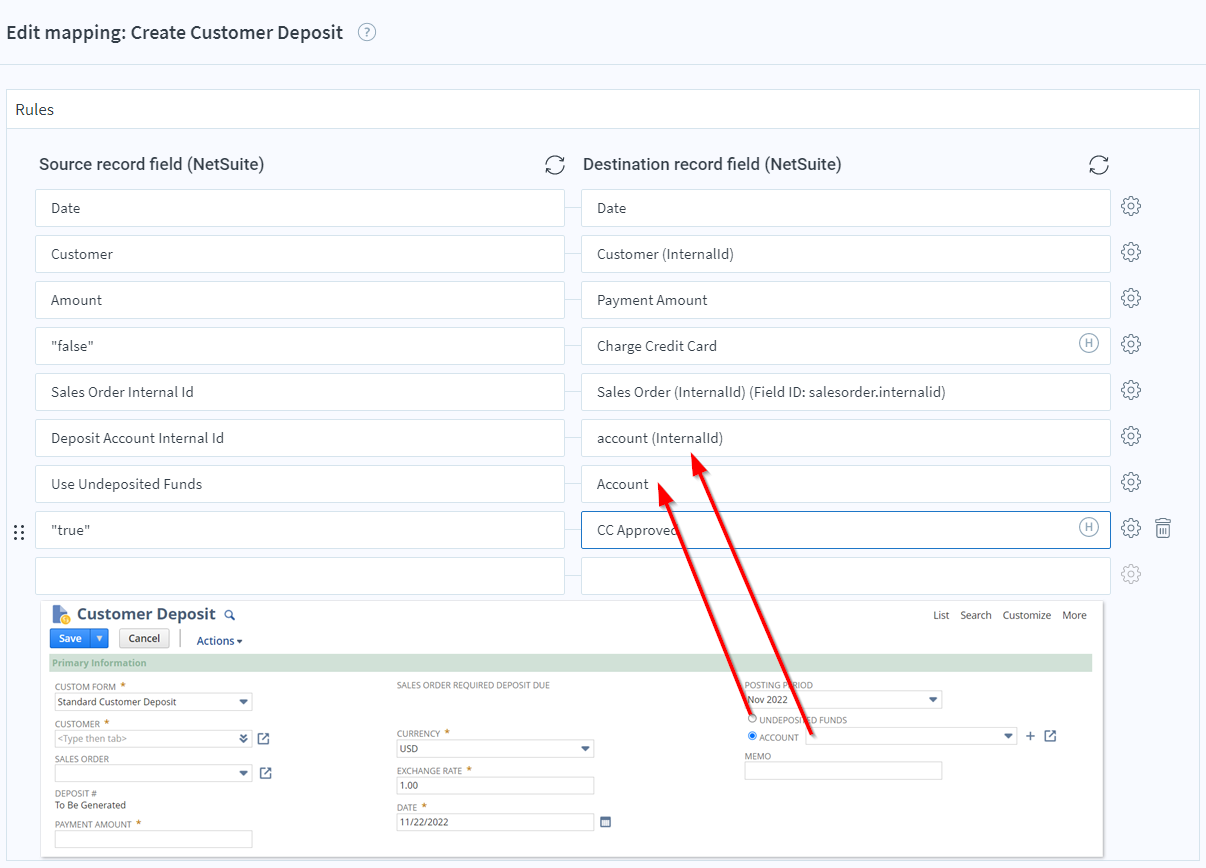
Task: Open account record external link icon
Action: (x=1050, y=736)
